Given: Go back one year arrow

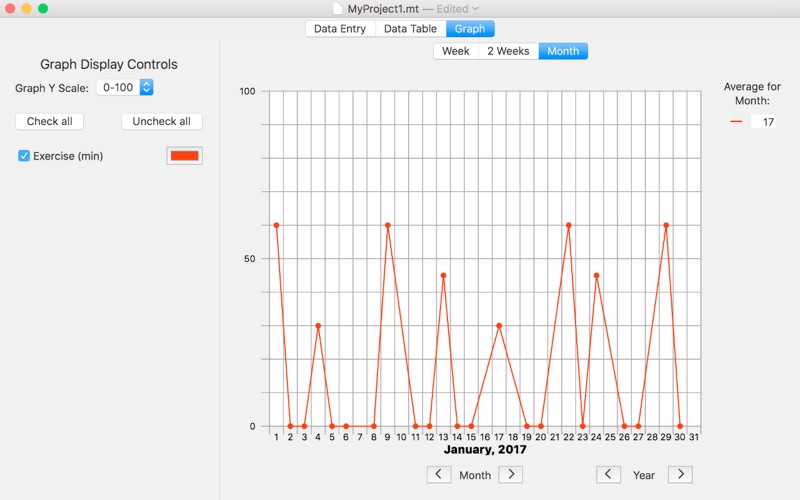Looking at the screenshot, I should click(608, 474).
